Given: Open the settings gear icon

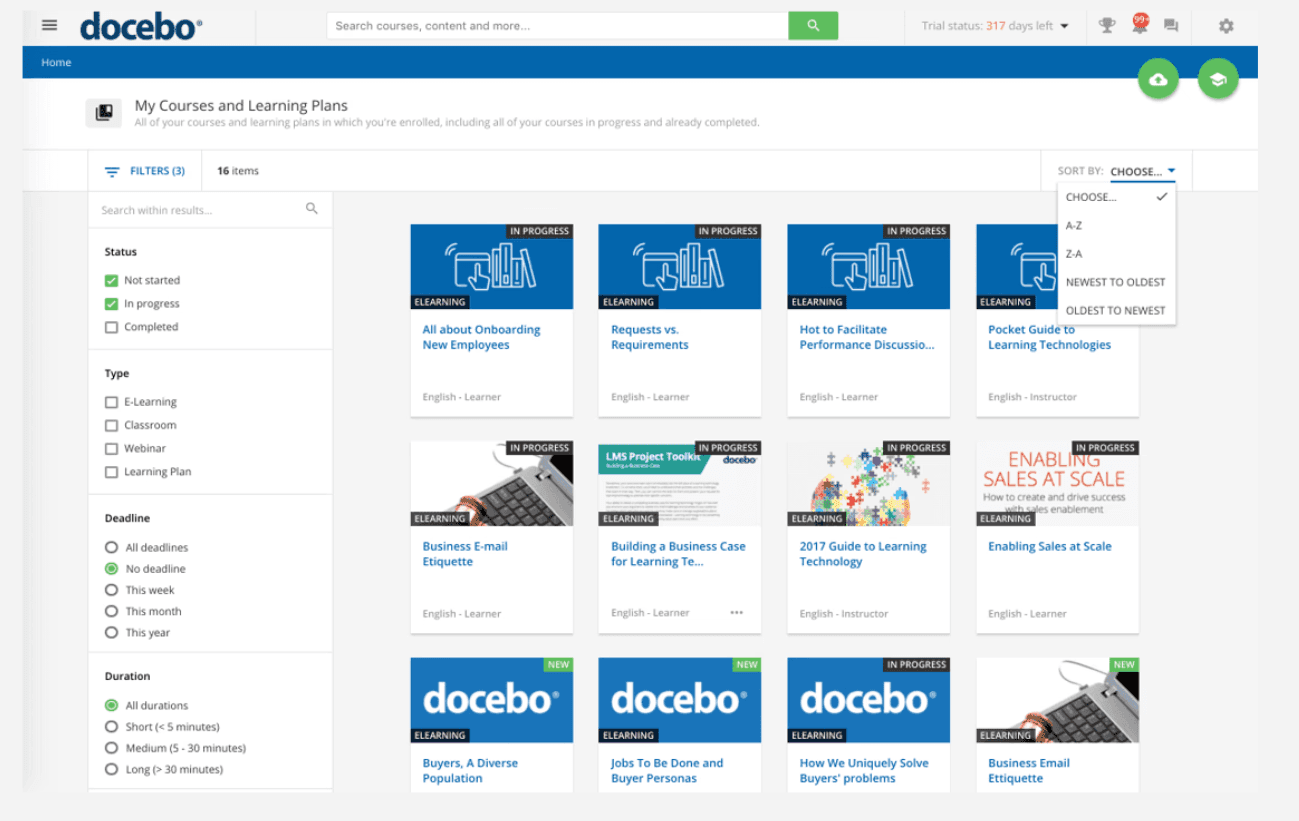Looking at the screenshot, I should point(1226,26).
